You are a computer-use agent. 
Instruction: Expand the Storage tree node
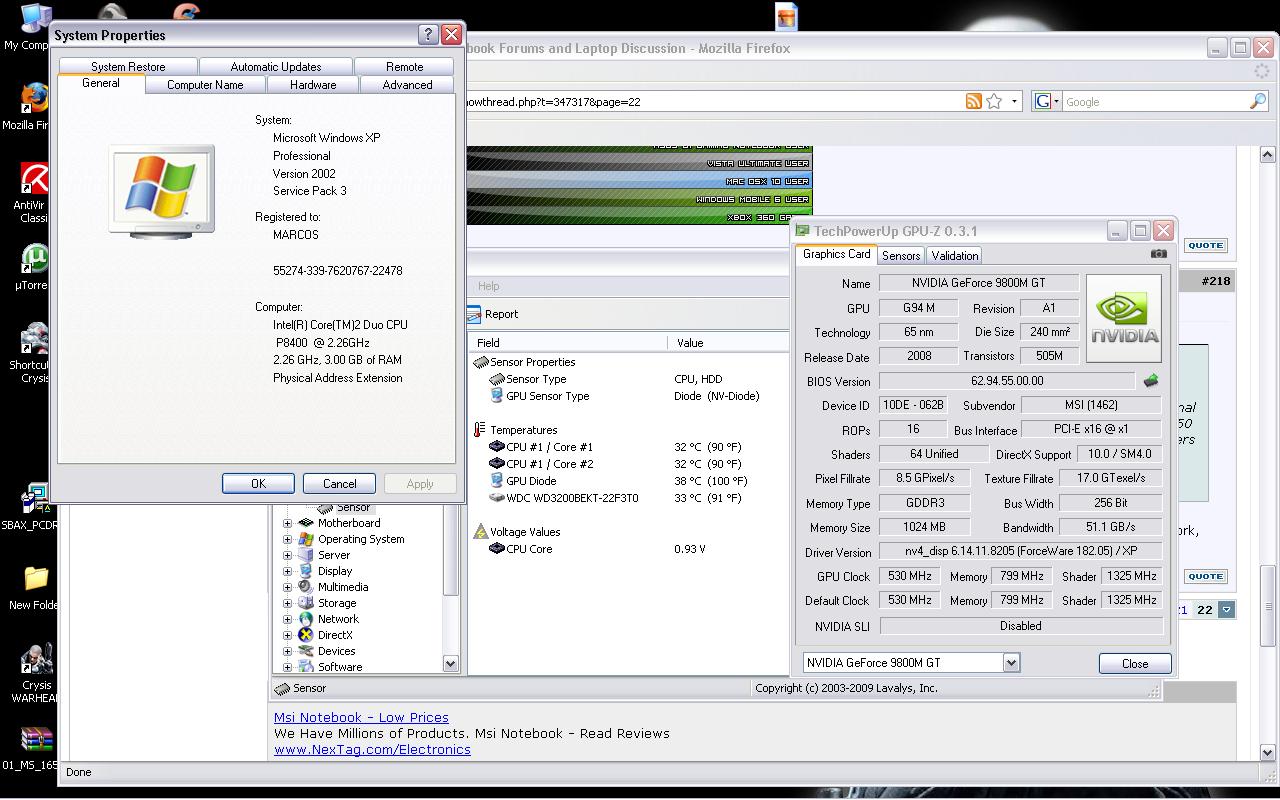[x=288, y=603]
